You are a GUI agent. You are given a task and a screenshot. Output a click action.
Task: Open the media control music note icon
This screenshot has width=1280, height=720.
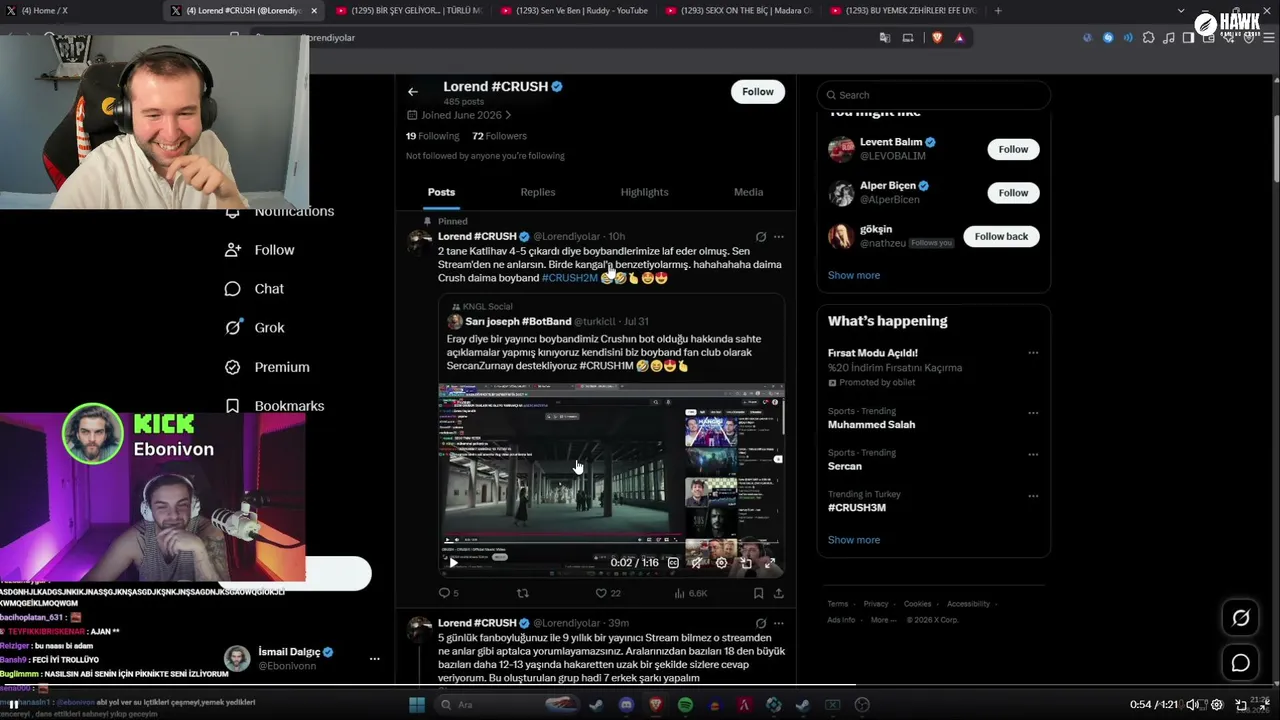[1168, 38]
